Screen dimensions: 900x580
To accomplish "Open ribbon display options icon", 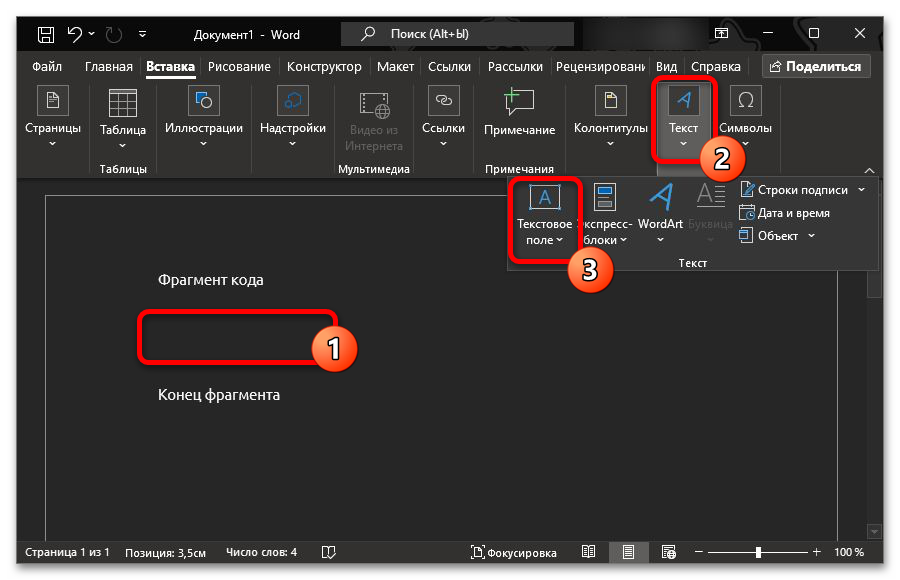I will pos(721,33).
